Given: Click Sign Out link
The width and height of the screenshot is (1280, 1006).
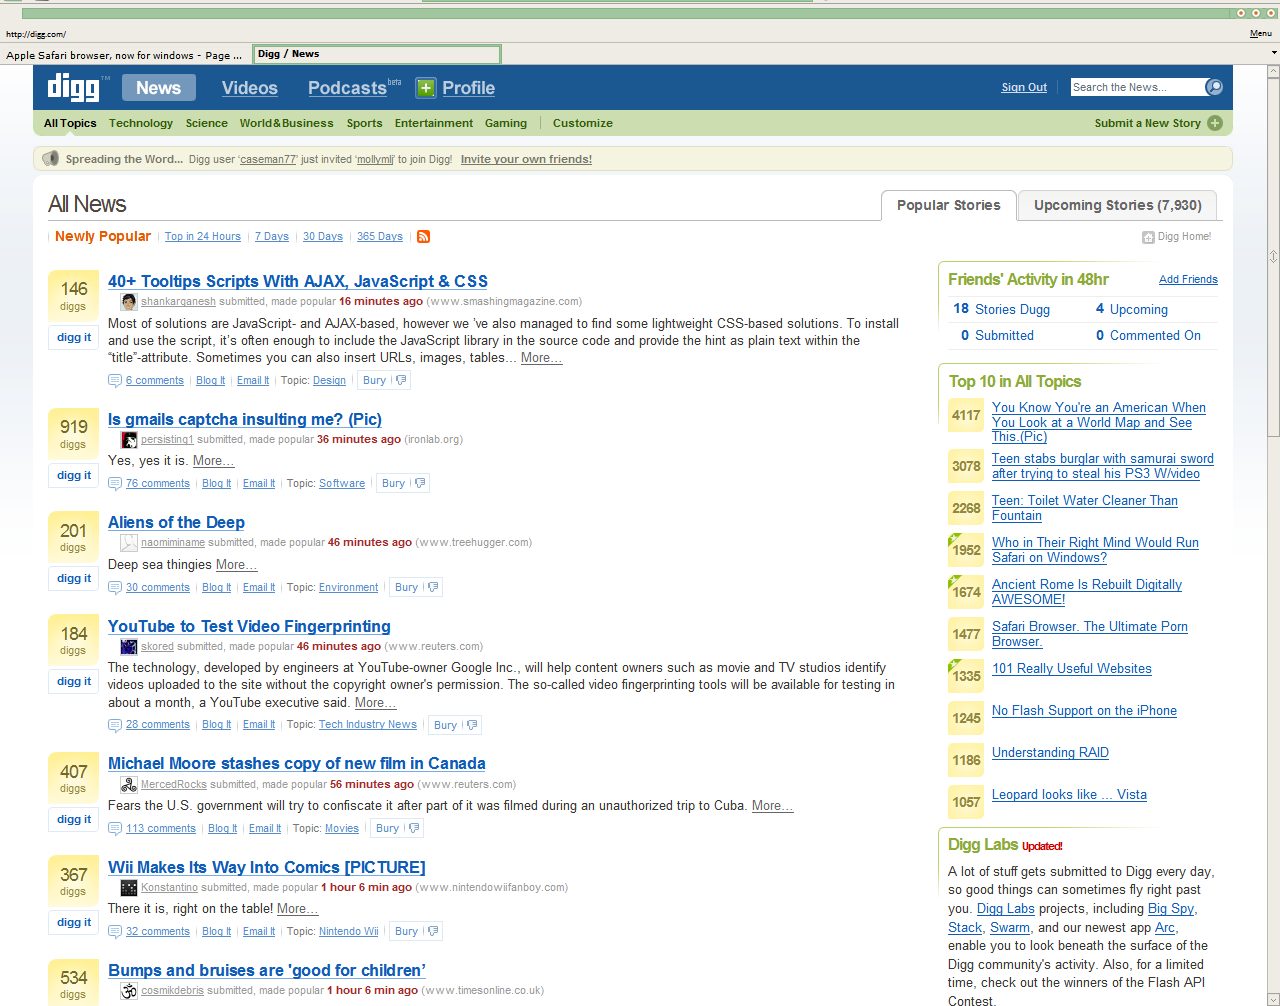Looking at the screenshot, I should coord(1024,88).
